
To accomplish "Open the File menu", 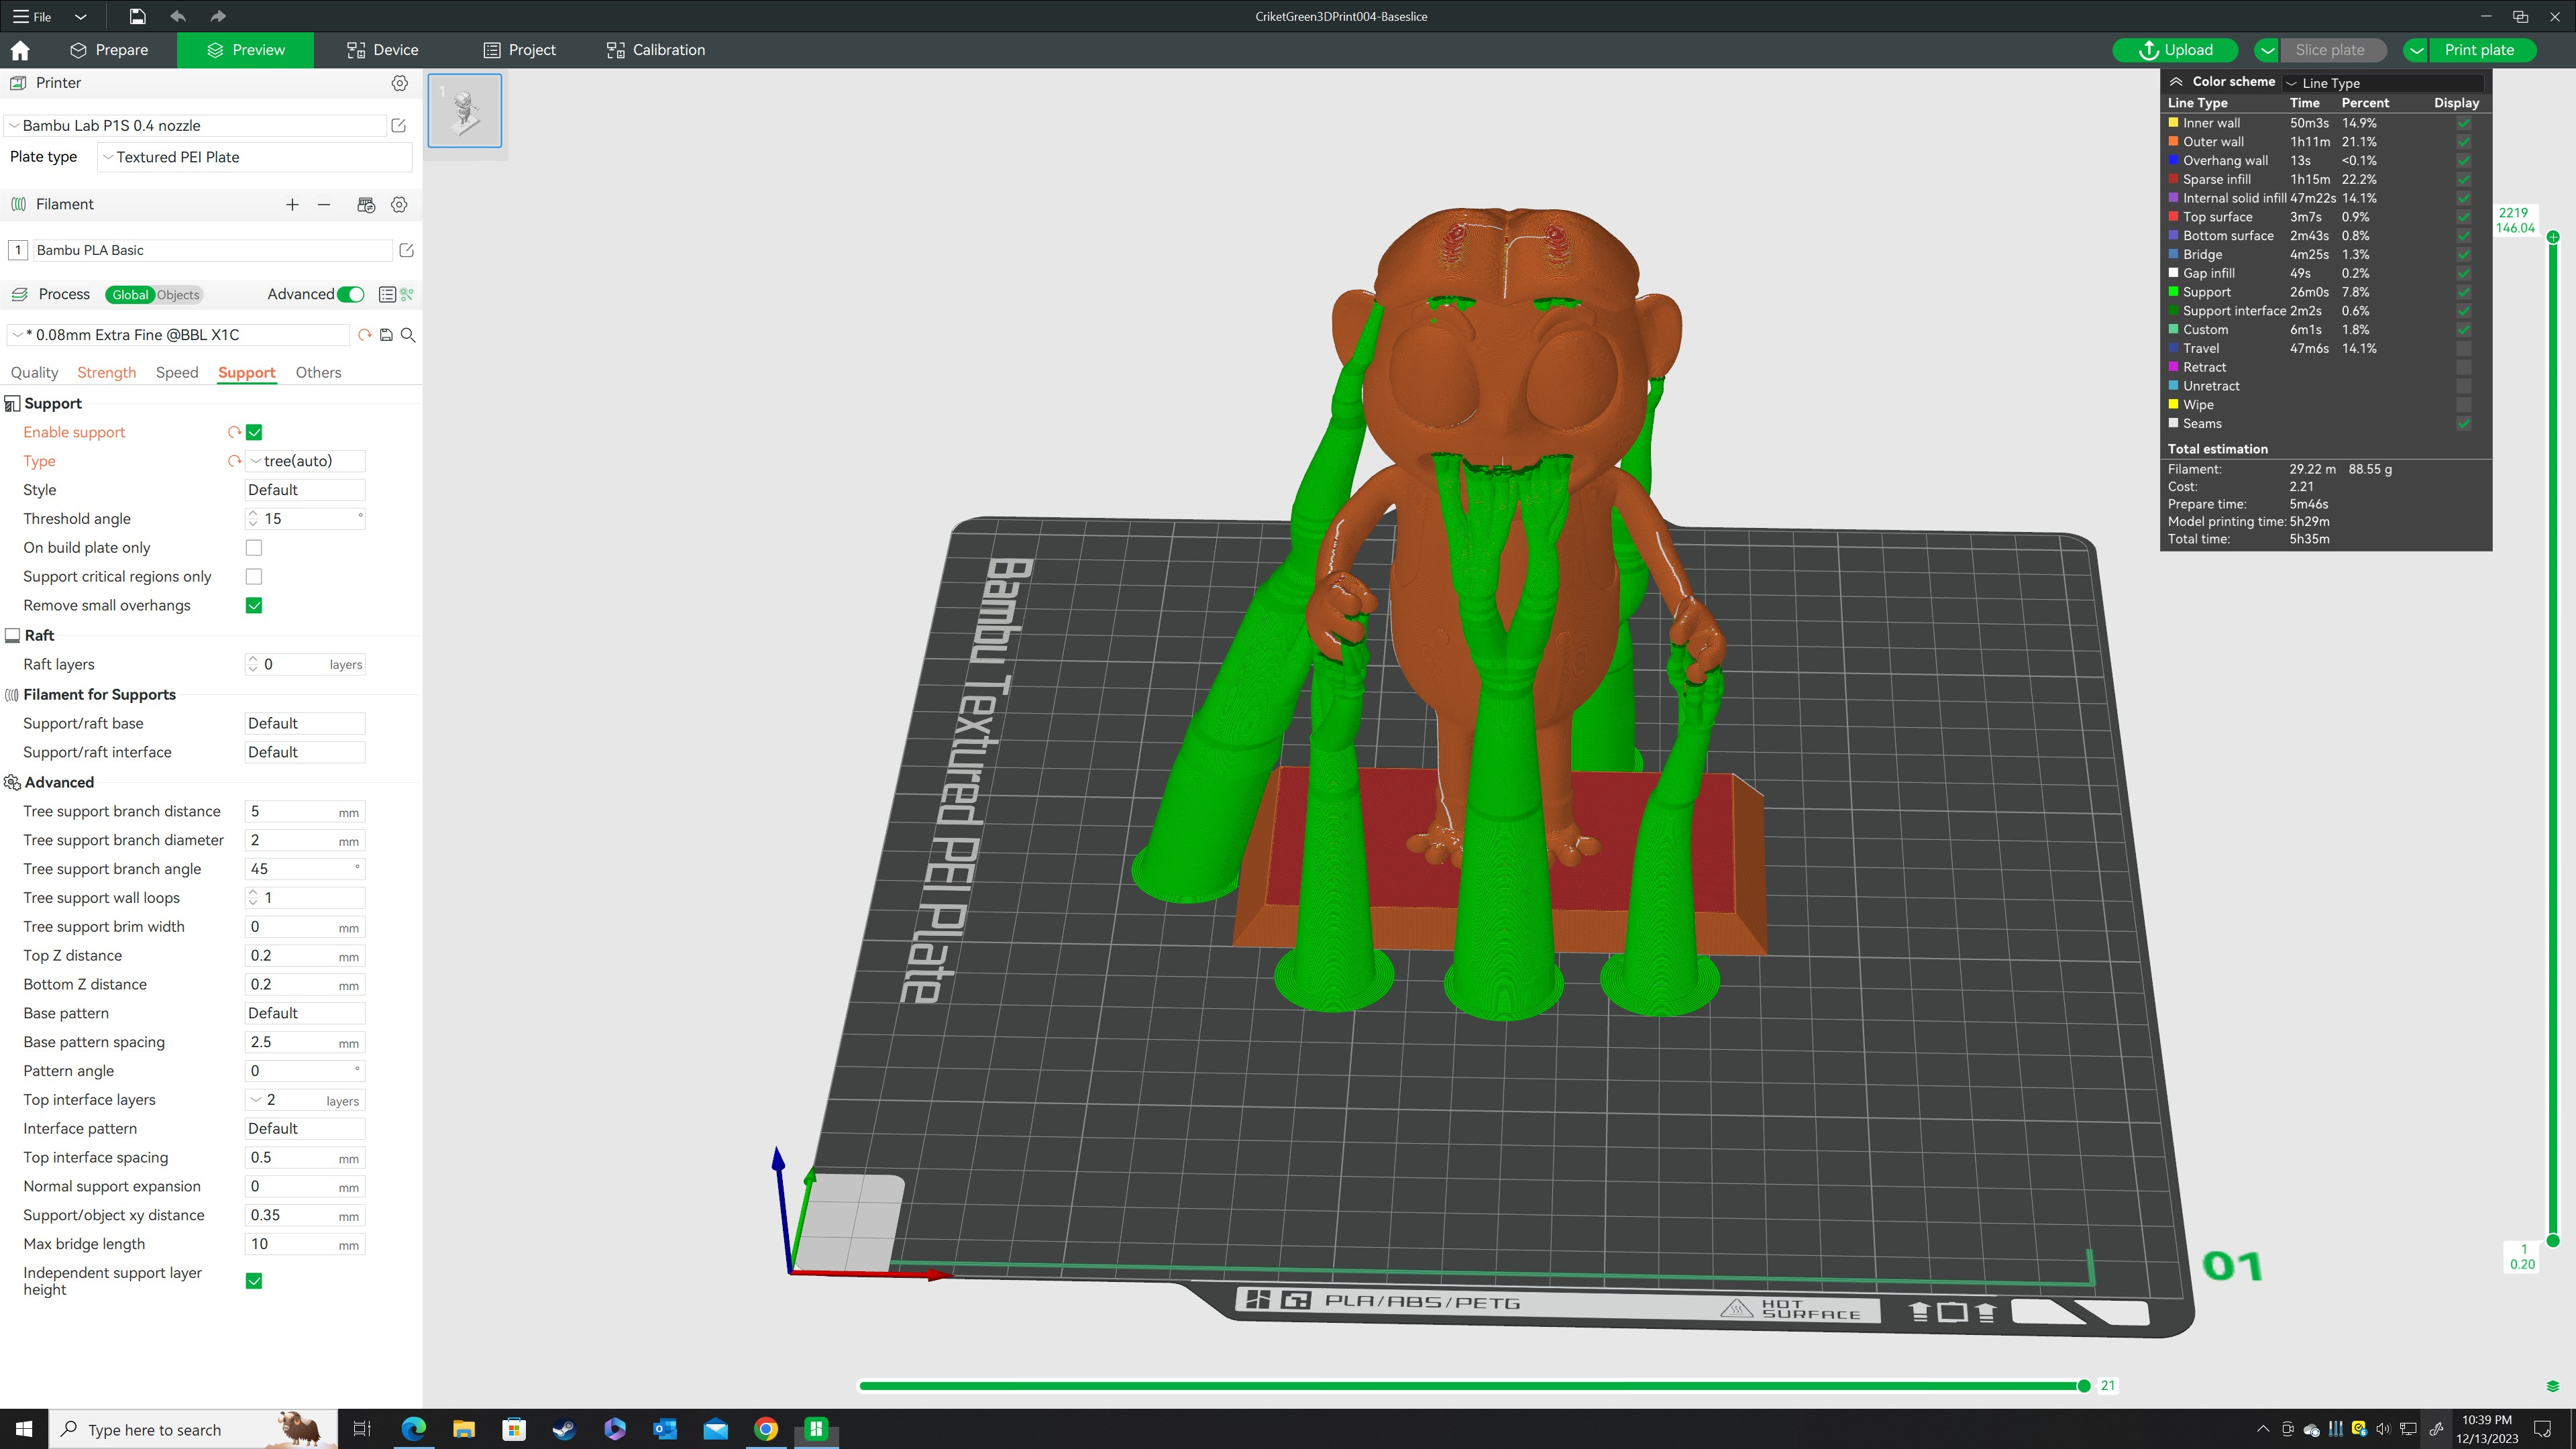I will tap(33, 16).
